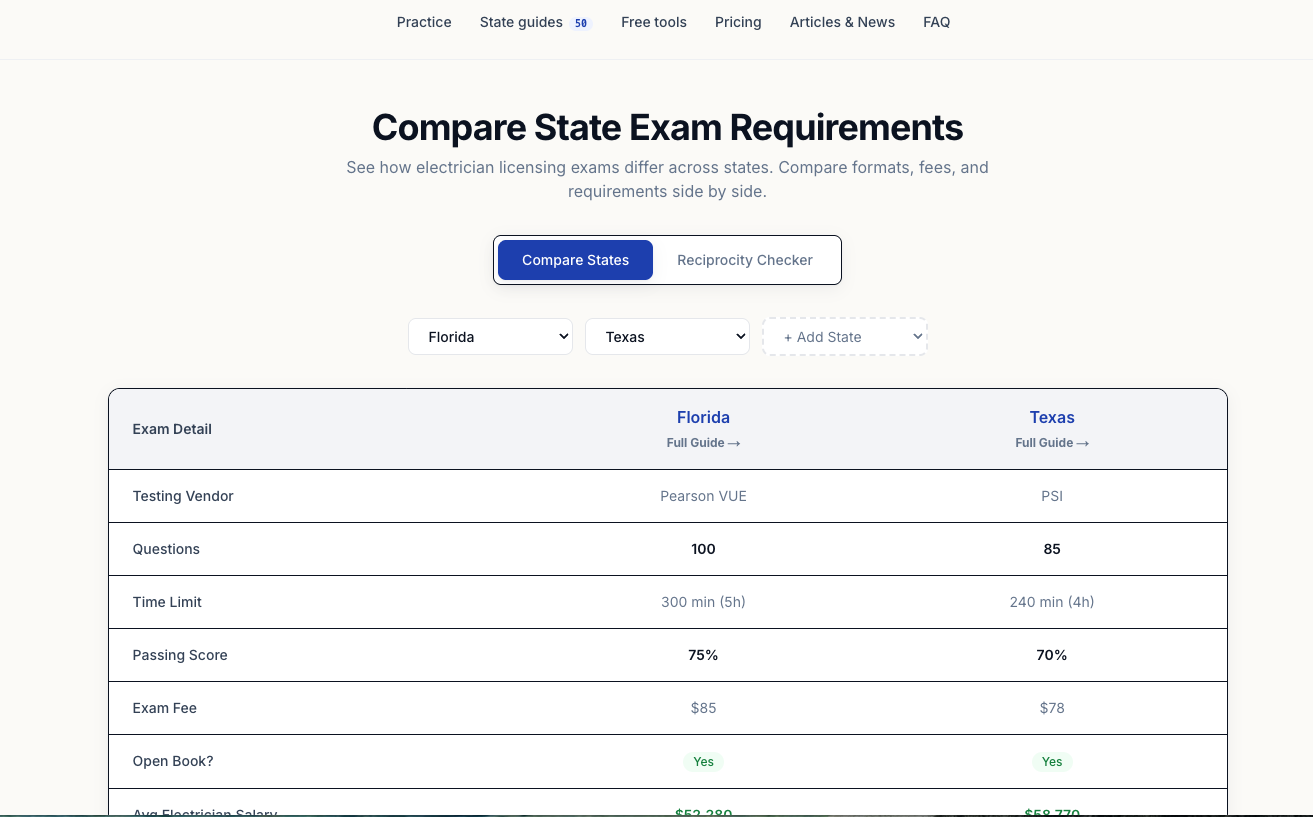The image size is (1313, 817).
Task: Select the 75% passing score
Action: [703, 655]
